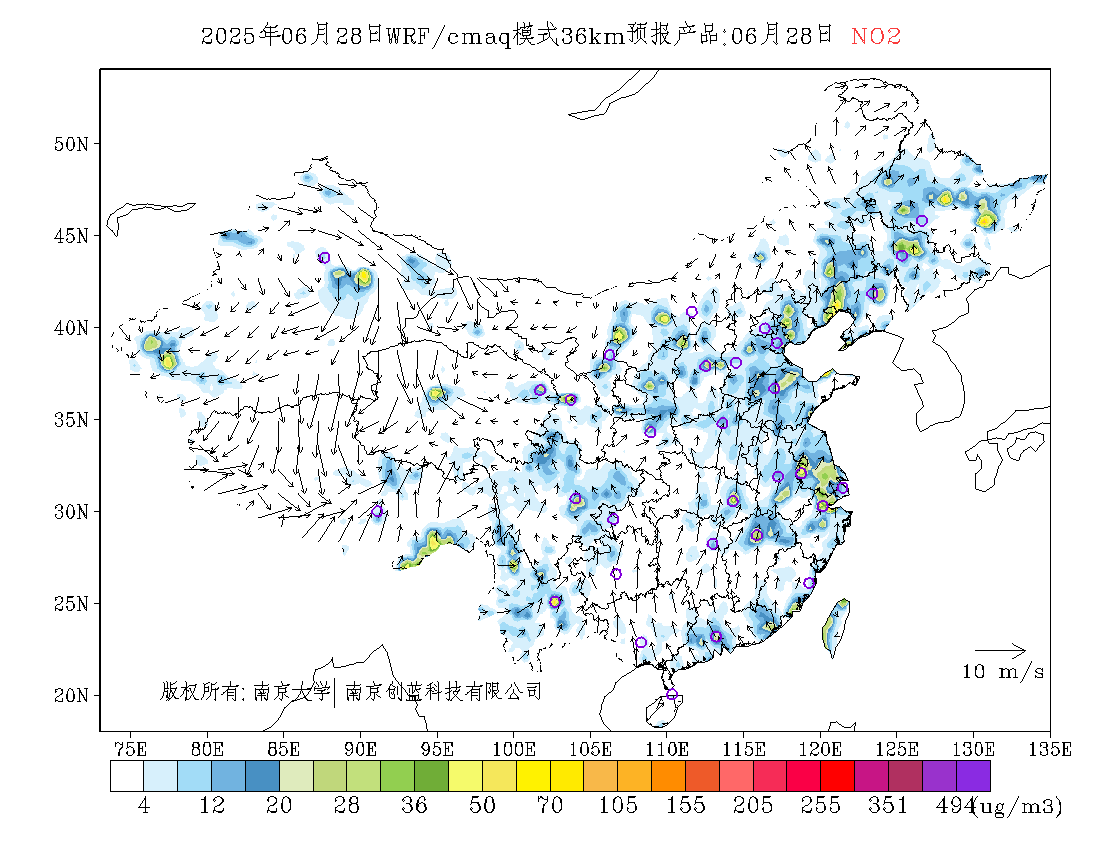This screenshot has width=1100, height=850.
Task: Pick the maroon swatch right of 351
Action: pos(906,776)
